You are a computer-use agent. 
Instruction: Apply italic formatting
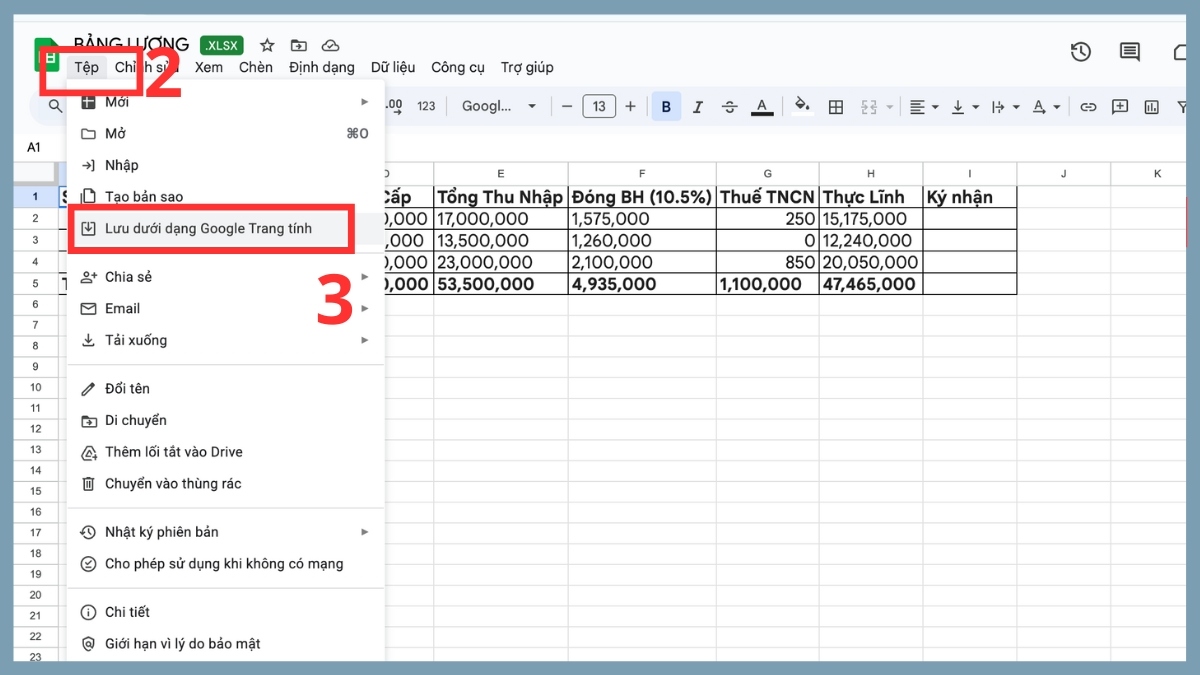pyautogui.click(x=698, y=106)
